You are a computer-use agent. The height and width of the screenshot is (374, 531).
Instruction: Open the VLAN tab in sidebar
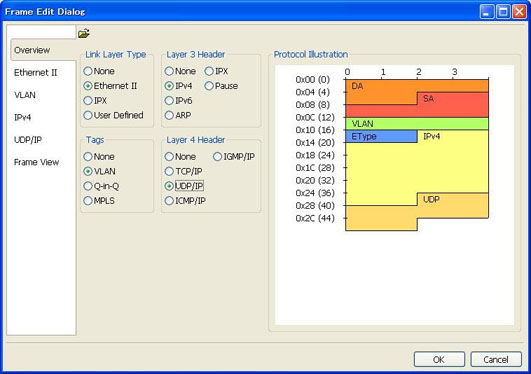[x=25, y=95]
